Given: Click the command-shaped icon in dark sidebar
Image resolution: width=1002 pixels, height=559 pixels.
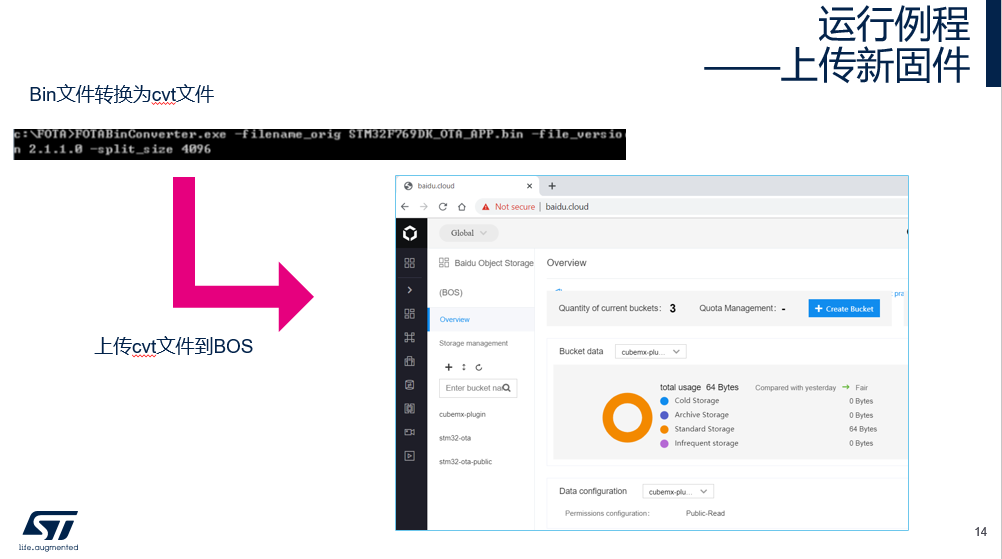Looking at the screenshot, I should coord(410,337).
